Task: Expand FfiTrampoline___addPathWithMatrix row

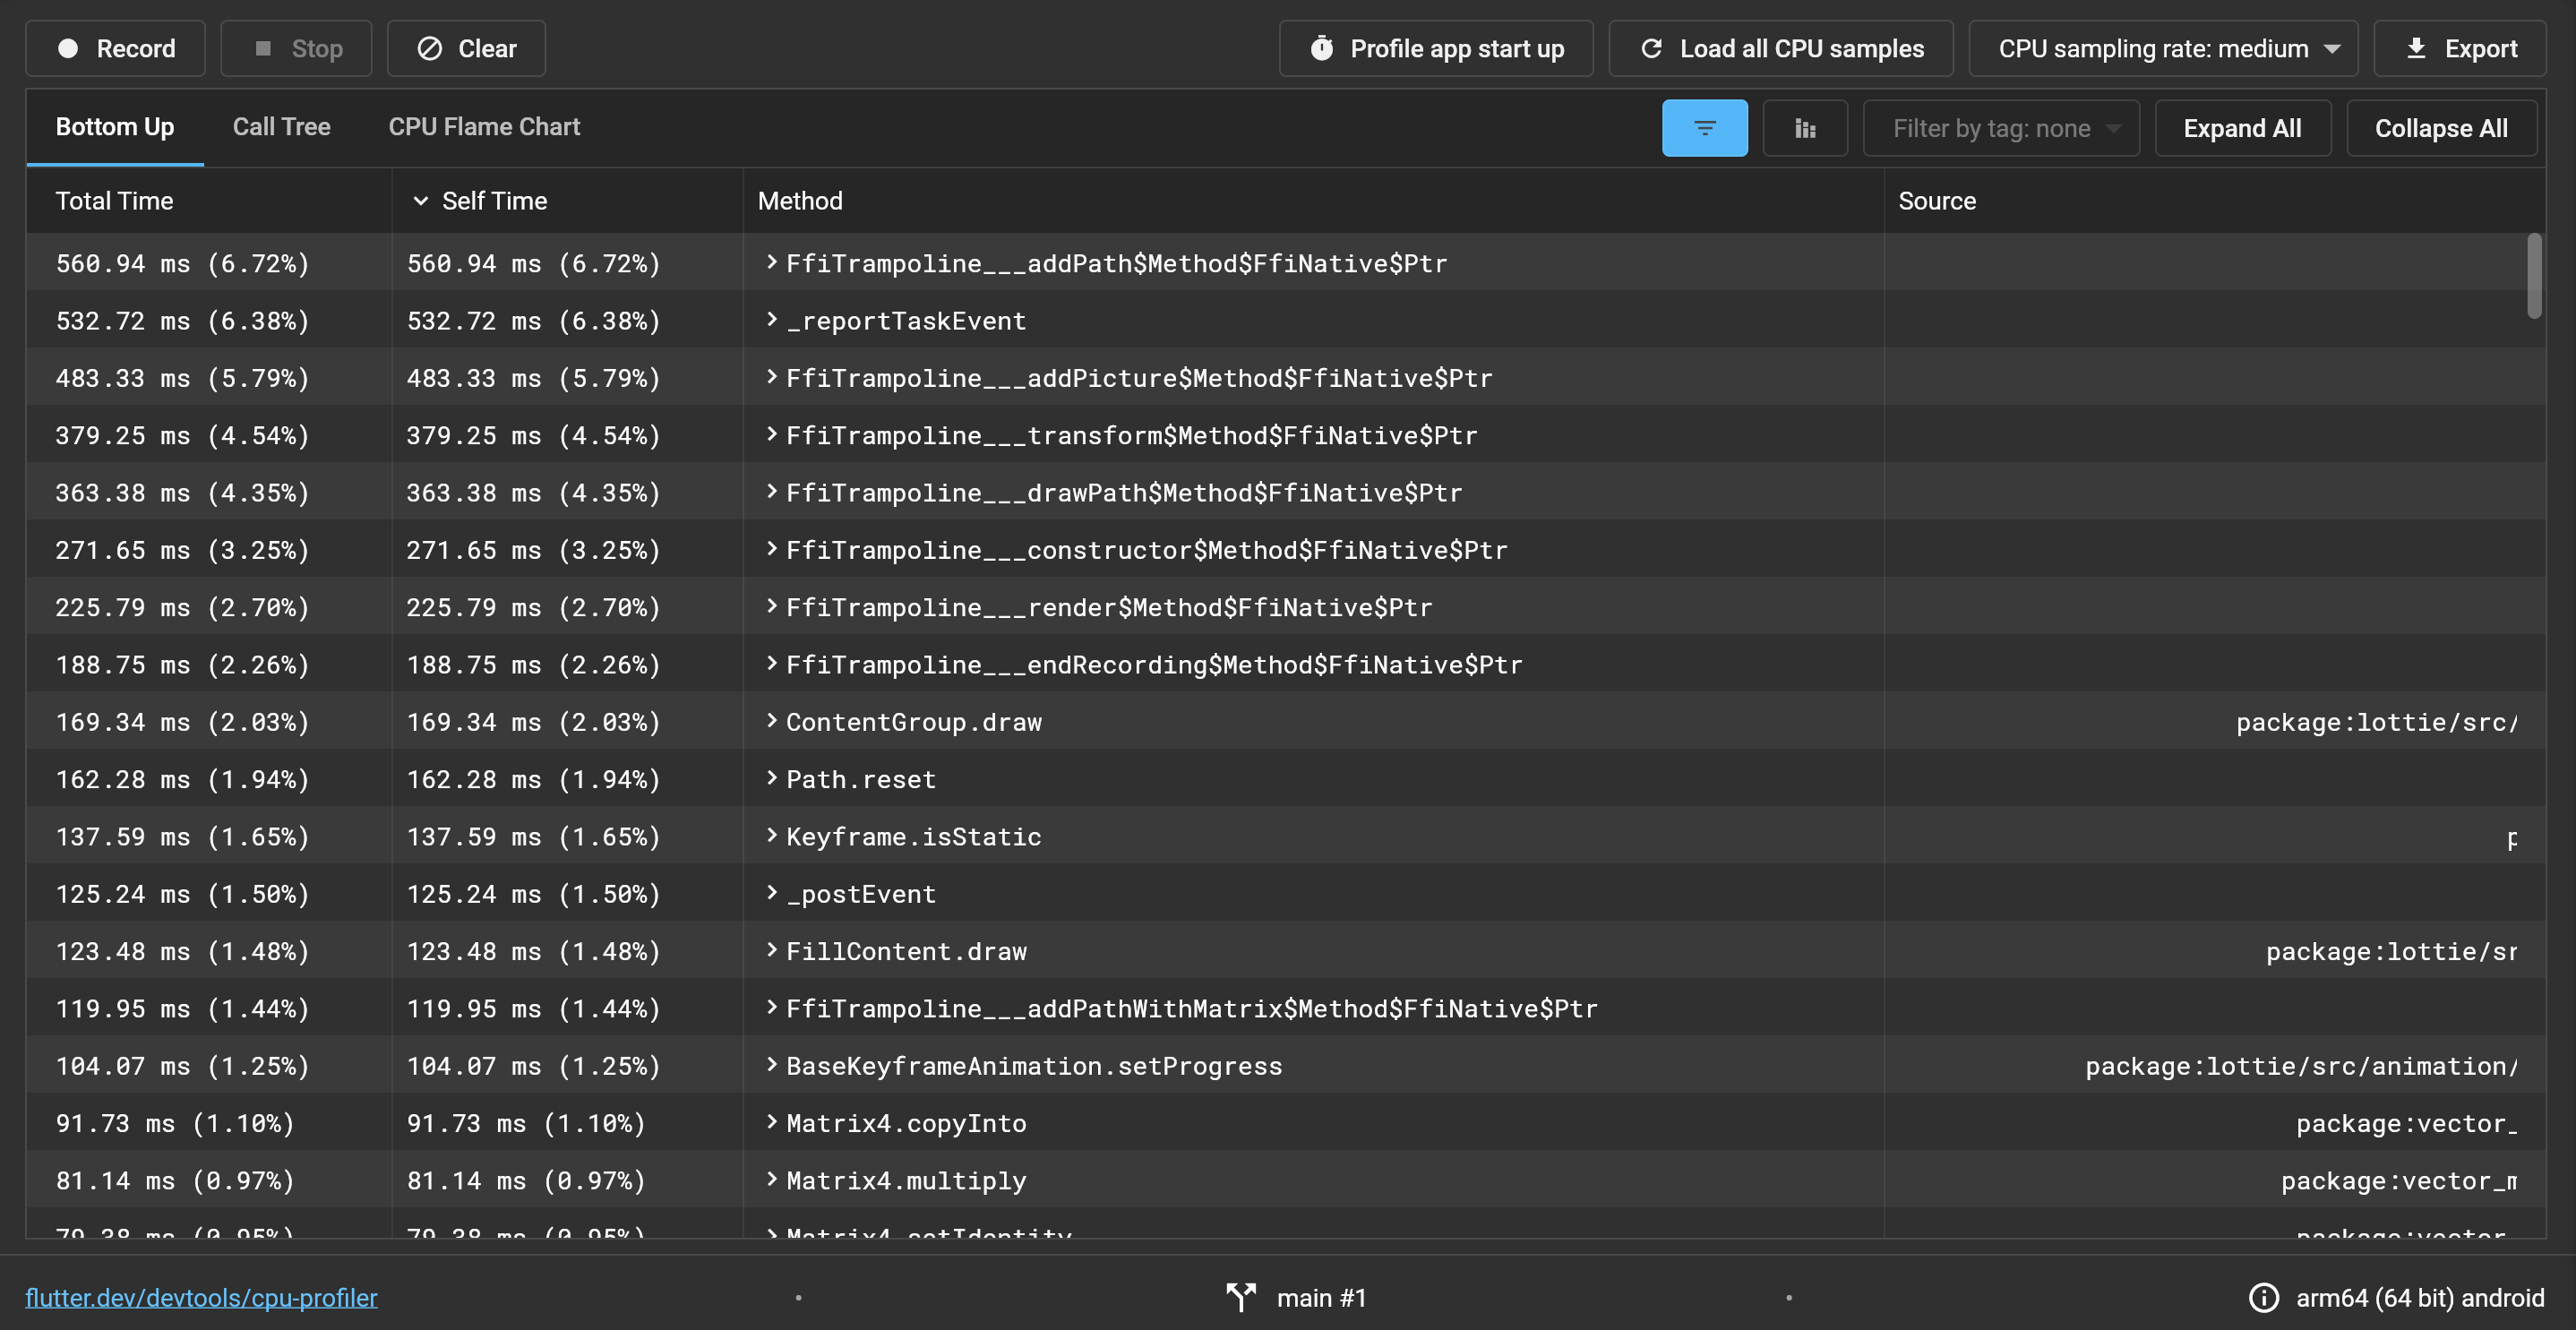Action: click(772, 1007)
